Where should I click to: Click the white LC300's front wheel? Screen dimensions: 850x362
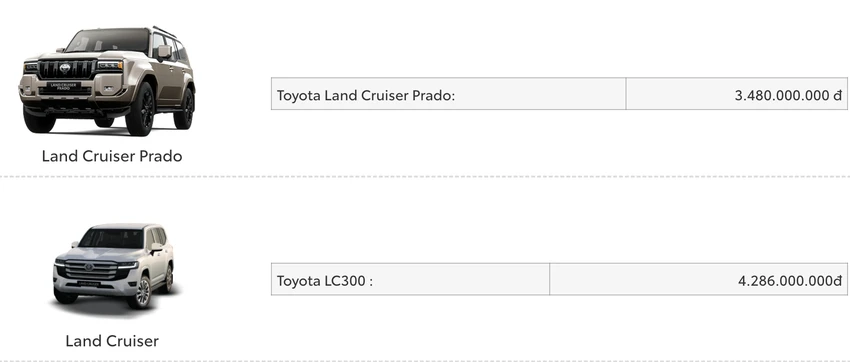140,293
